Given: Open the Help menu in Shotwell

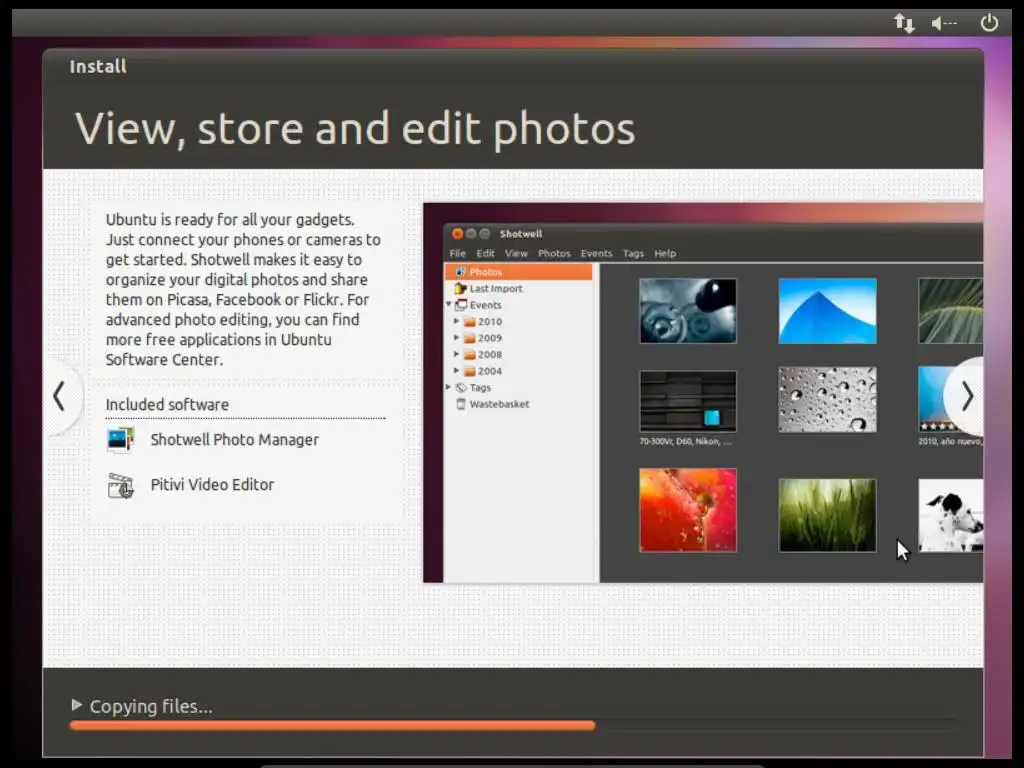Looking at the screenshot, I should (x=665, y=253).
